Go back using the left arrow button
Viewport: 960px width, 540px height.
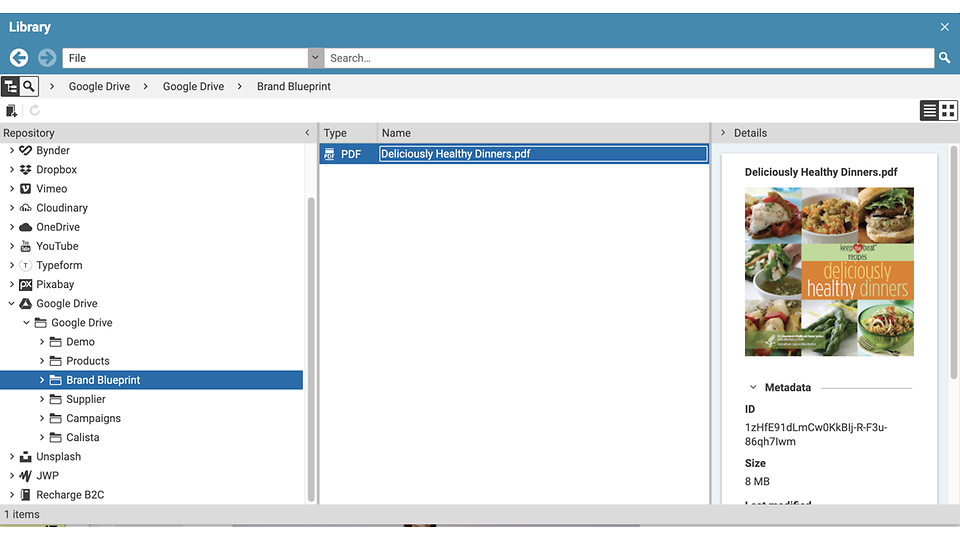click(x=19, y=58)
